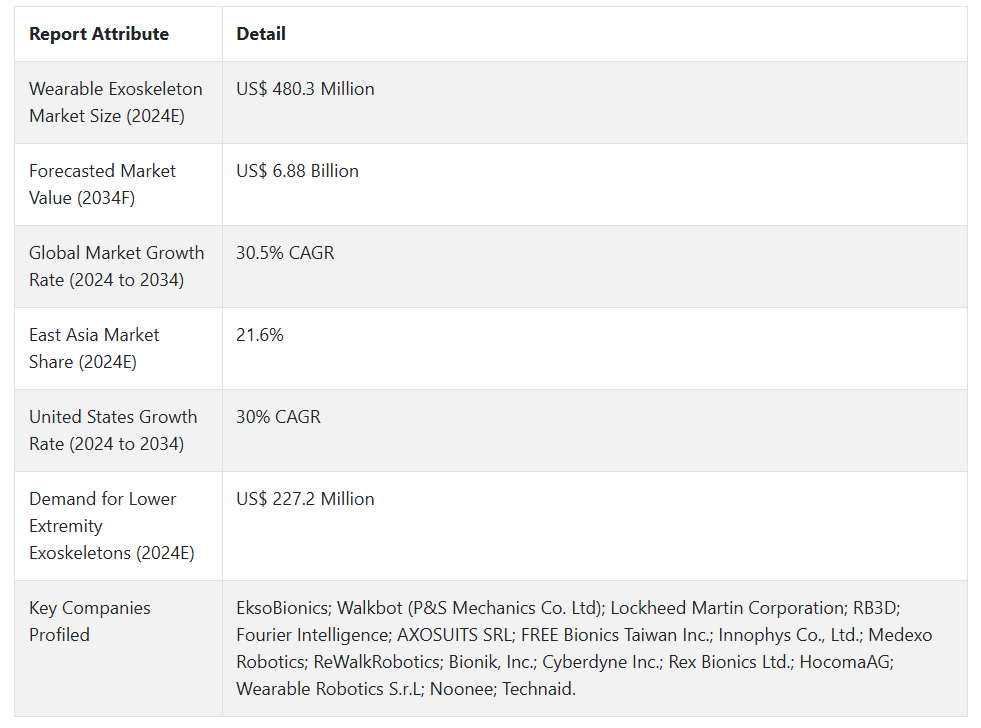The width and height of the screenshot is (981, 728).
Task: Select the Wearable Exoskeleton Market Size cell
Action: (x=116, y=102)
